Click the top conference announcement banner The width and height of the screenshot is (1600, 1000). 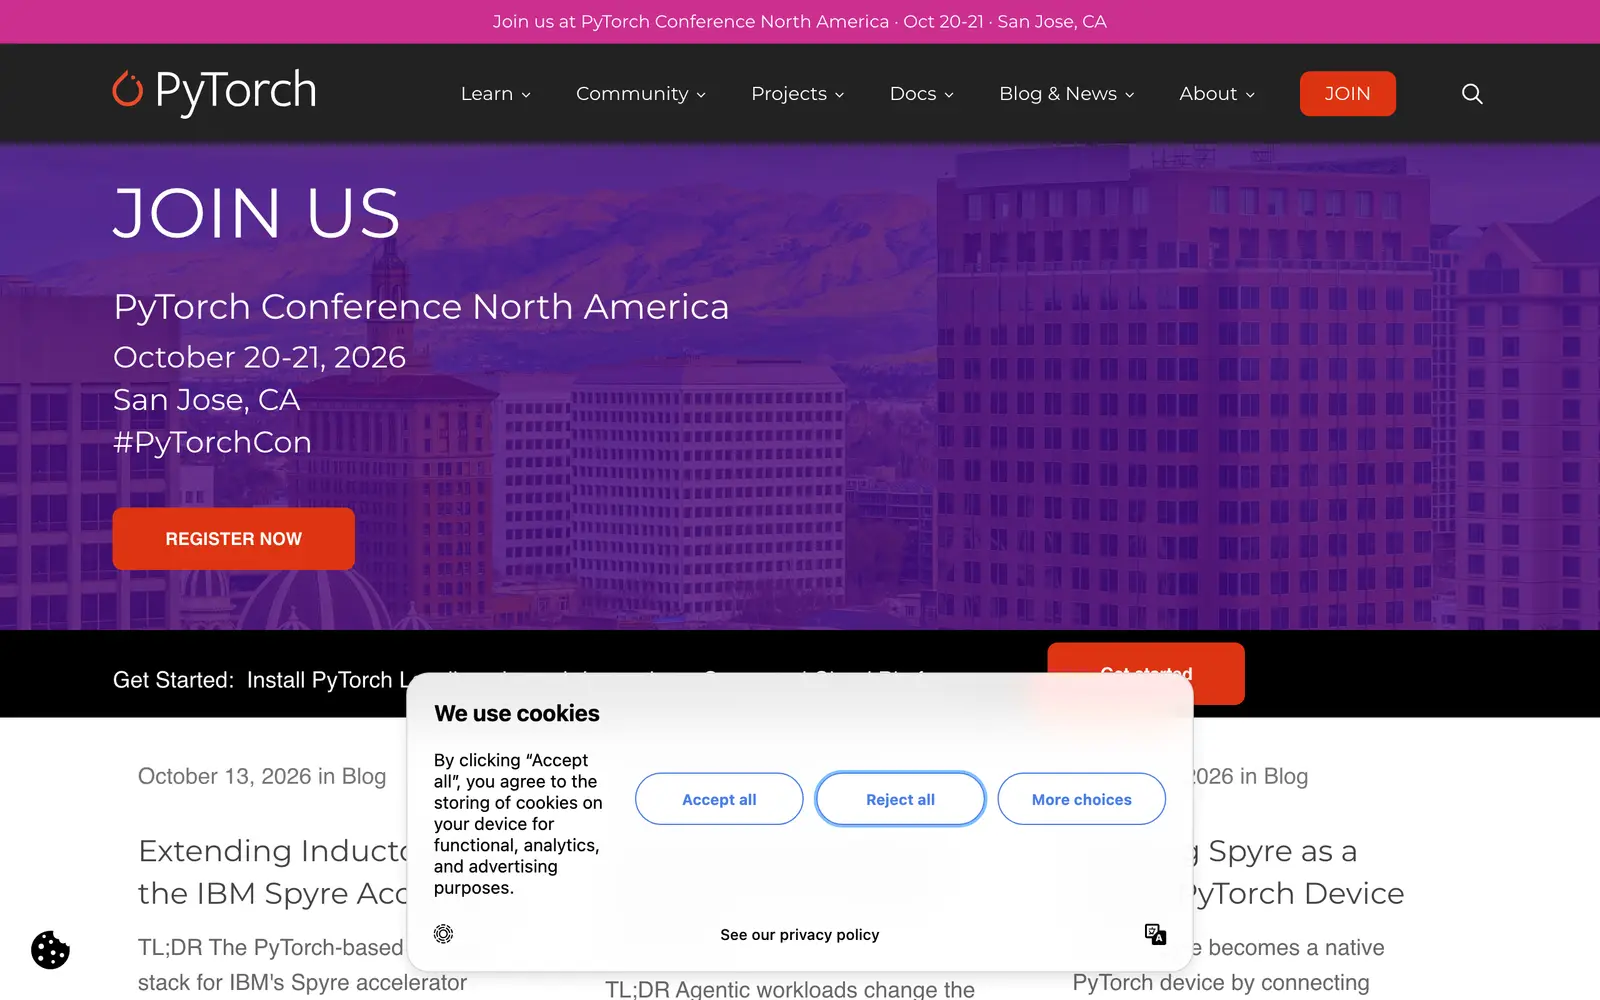coord(800,22)
